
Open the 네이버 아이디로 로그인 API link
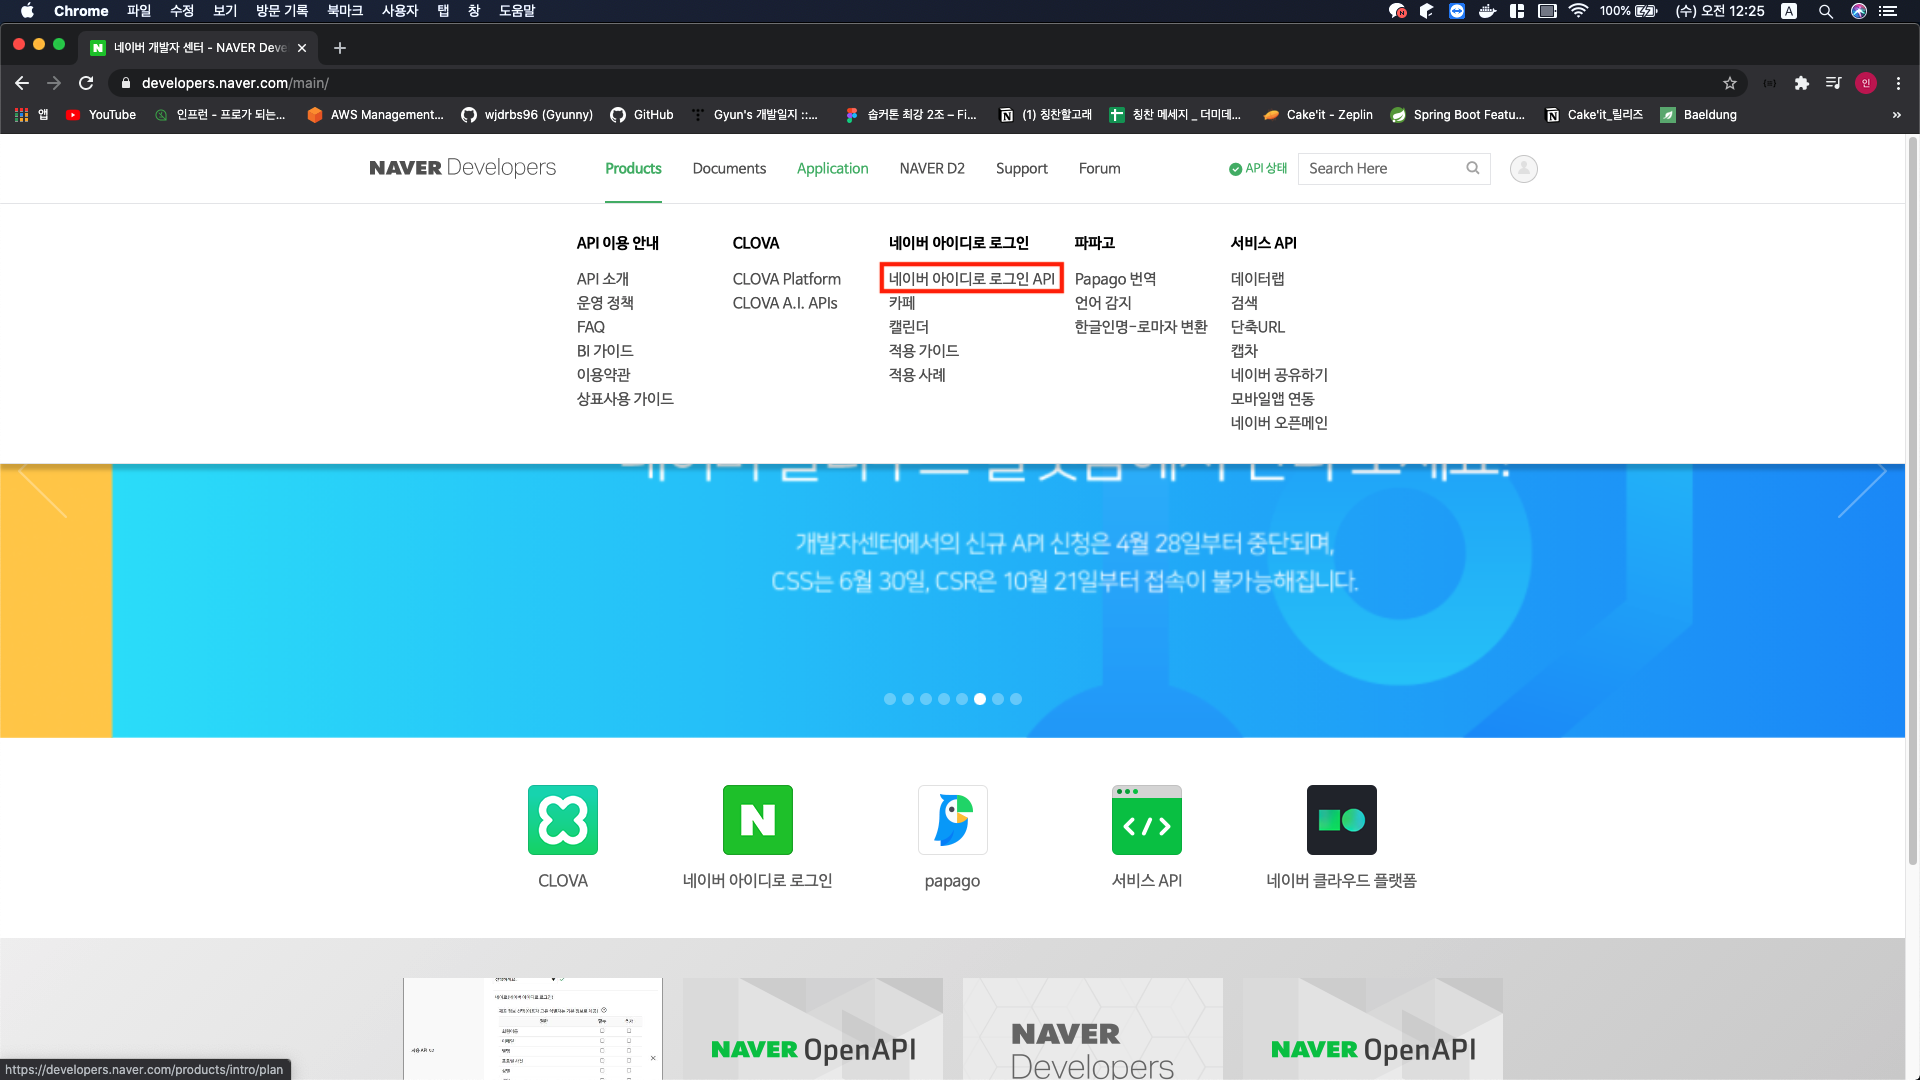972,279
